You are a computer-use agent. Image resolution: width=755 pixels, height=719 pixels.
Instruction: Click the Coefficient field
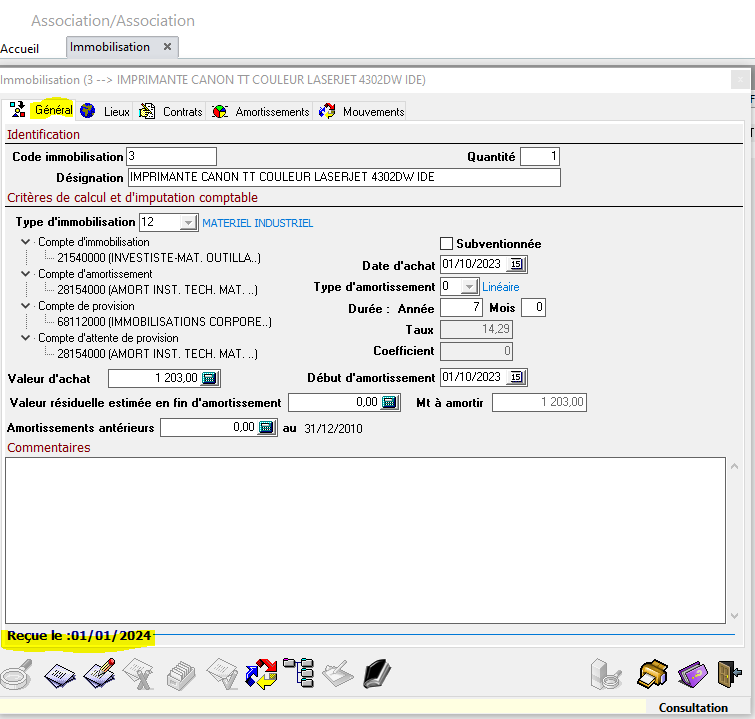tap(476, 351)
